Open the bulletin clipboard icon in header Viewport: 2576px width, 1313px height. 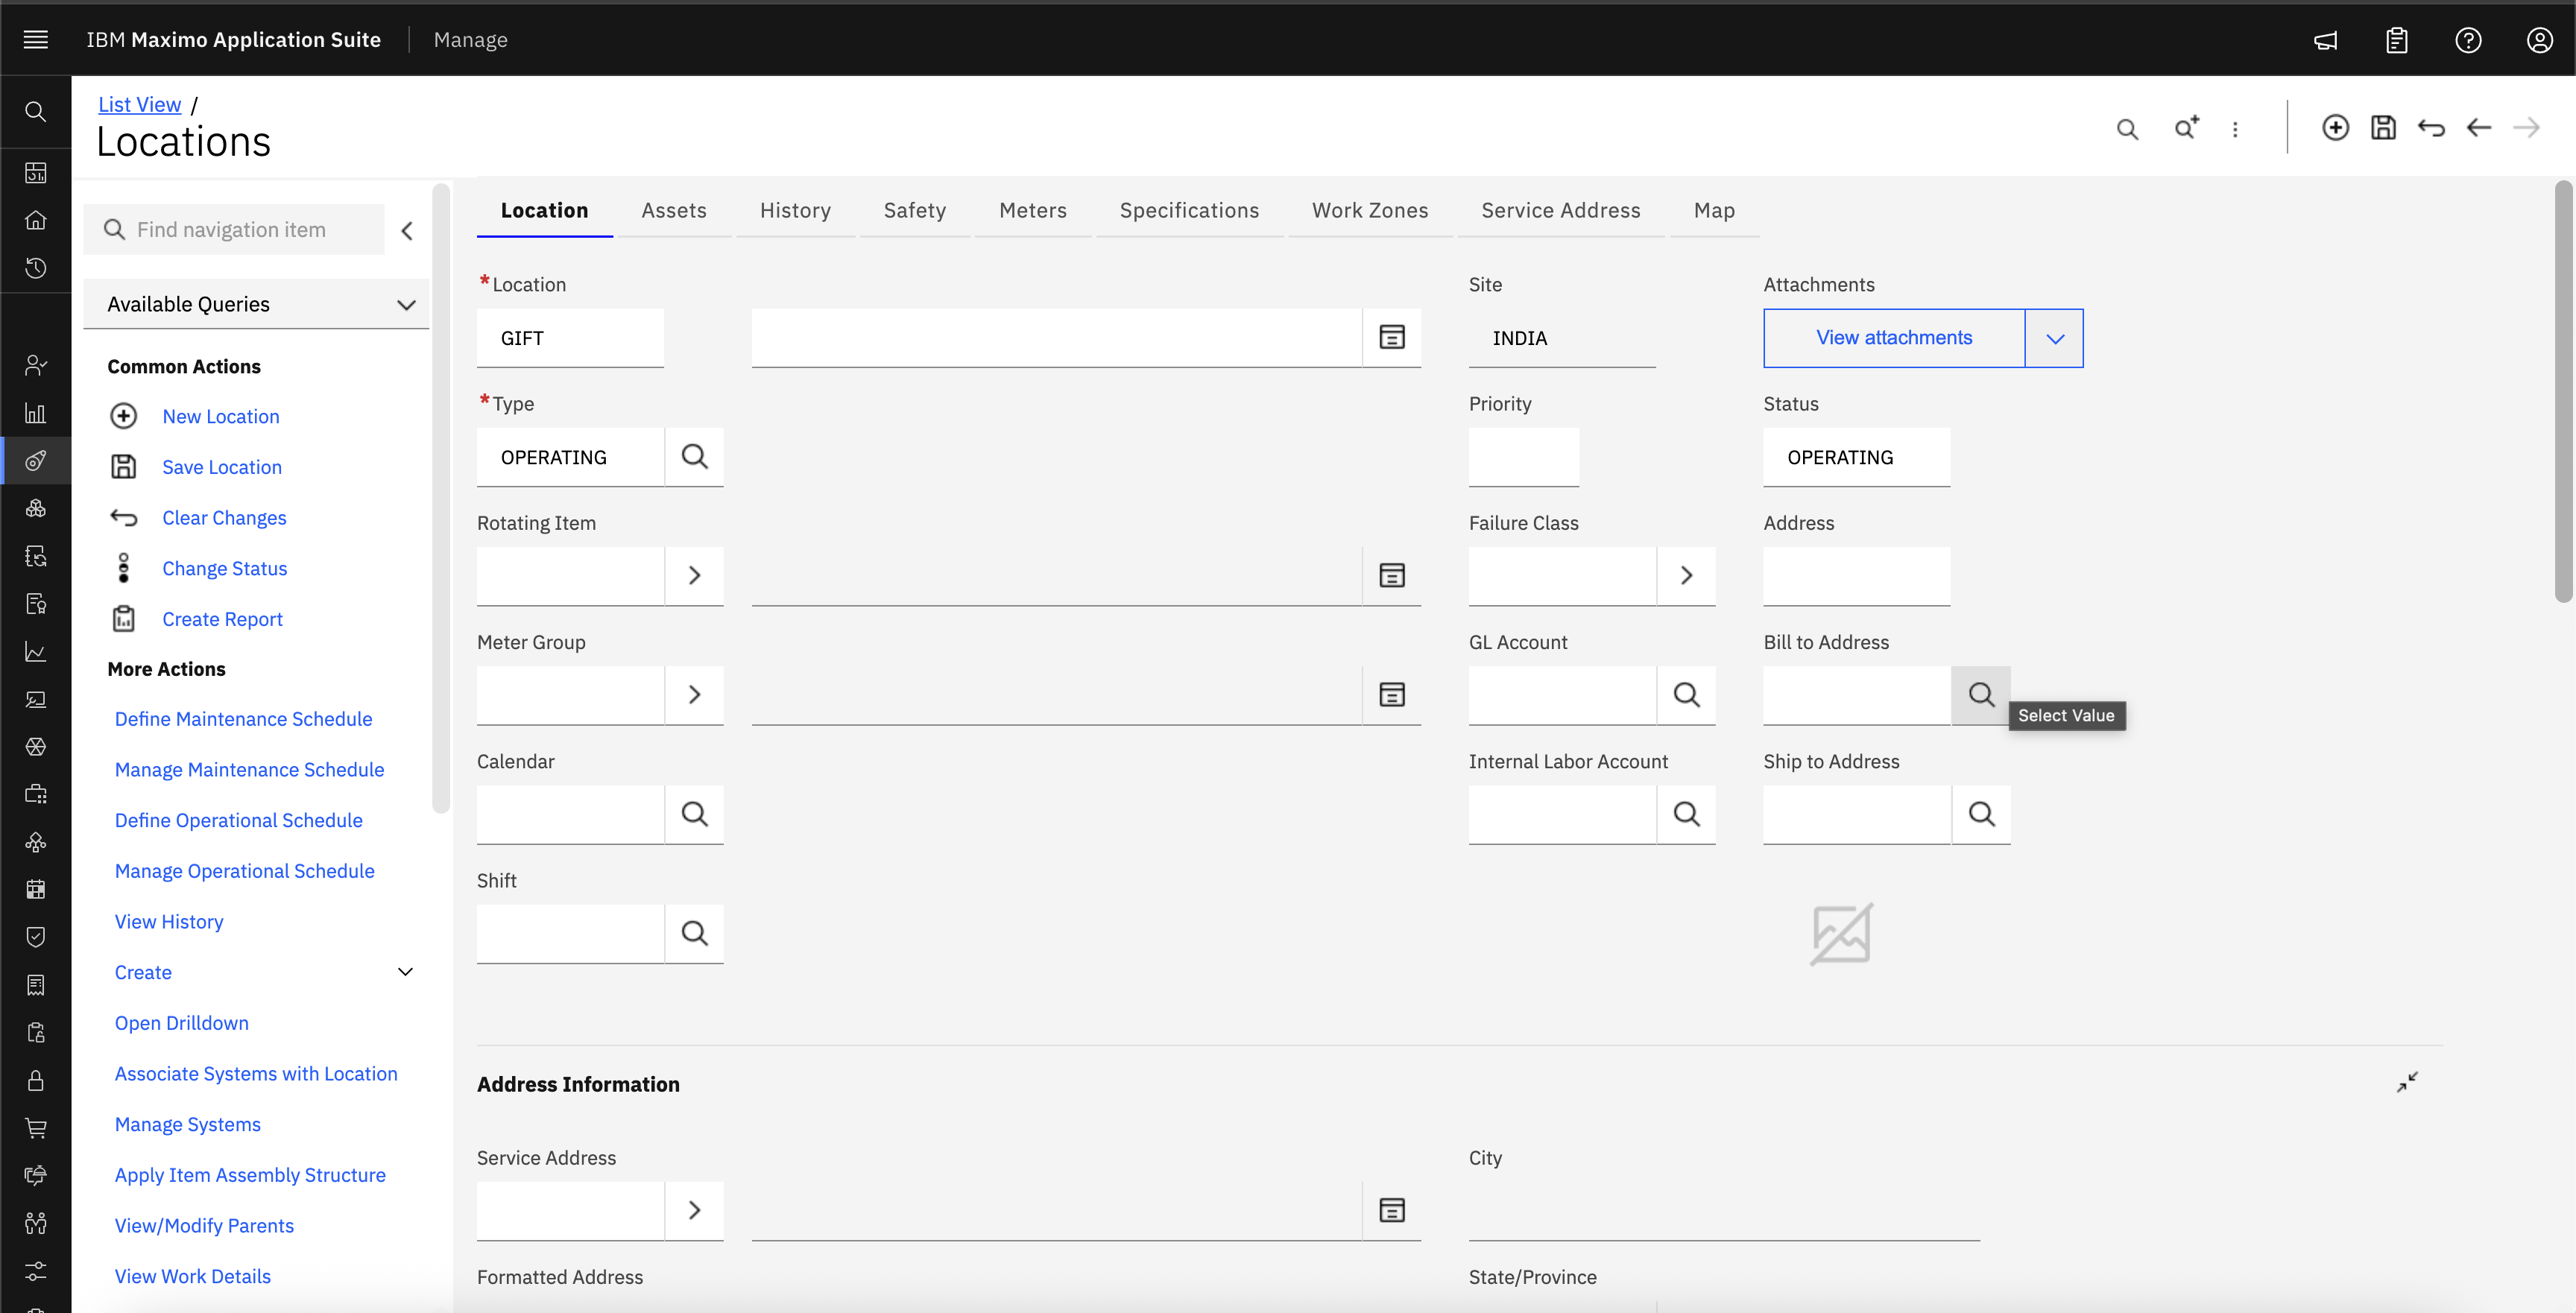[2397, 40]
